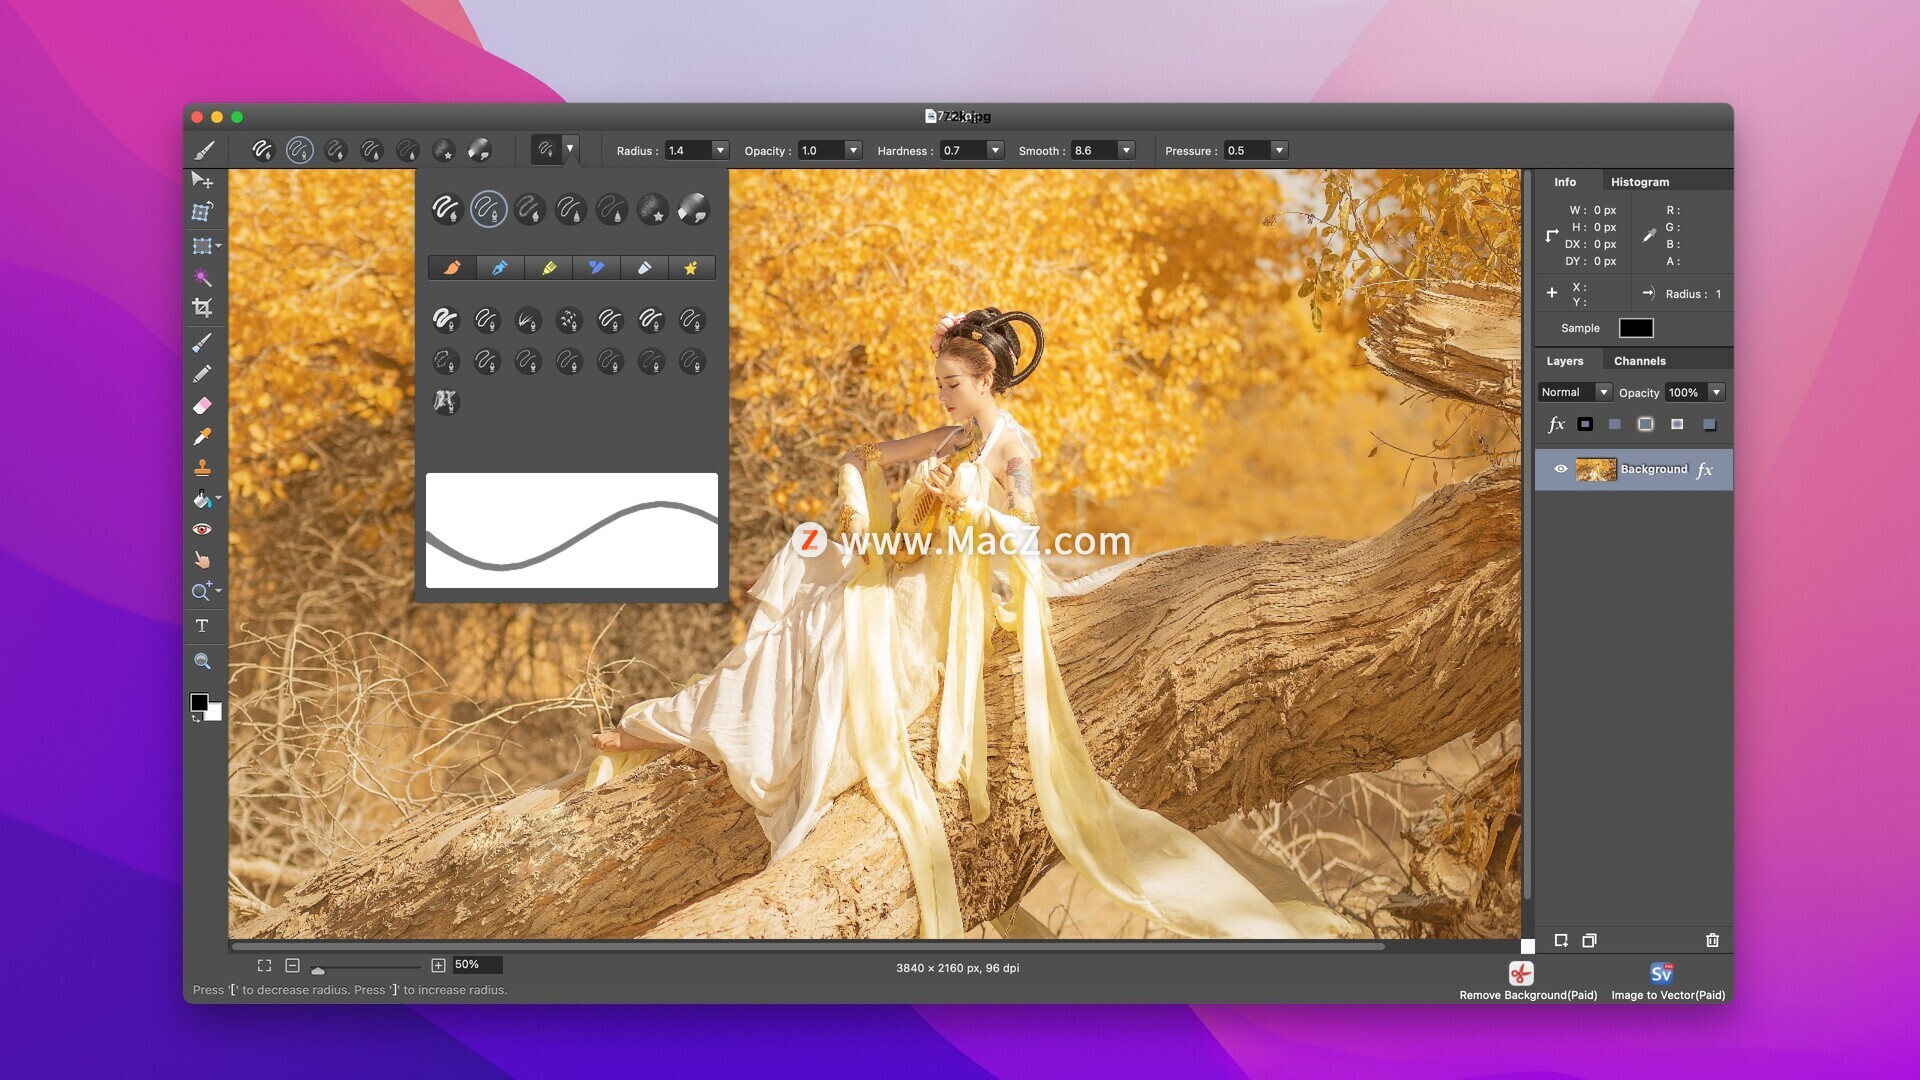
Task: Switch to the Info tab
Action: (x=1565, y=182)
